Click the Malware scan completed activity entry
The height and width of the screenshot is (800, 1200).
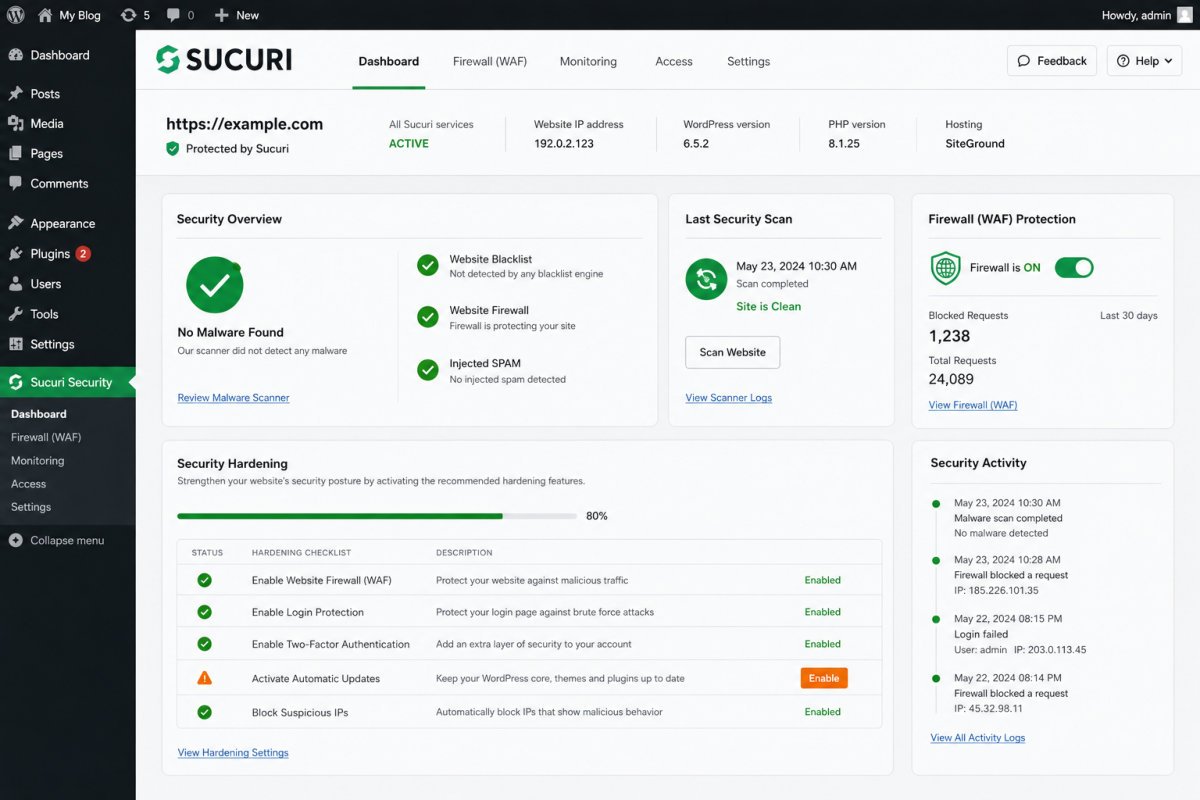1008,518
